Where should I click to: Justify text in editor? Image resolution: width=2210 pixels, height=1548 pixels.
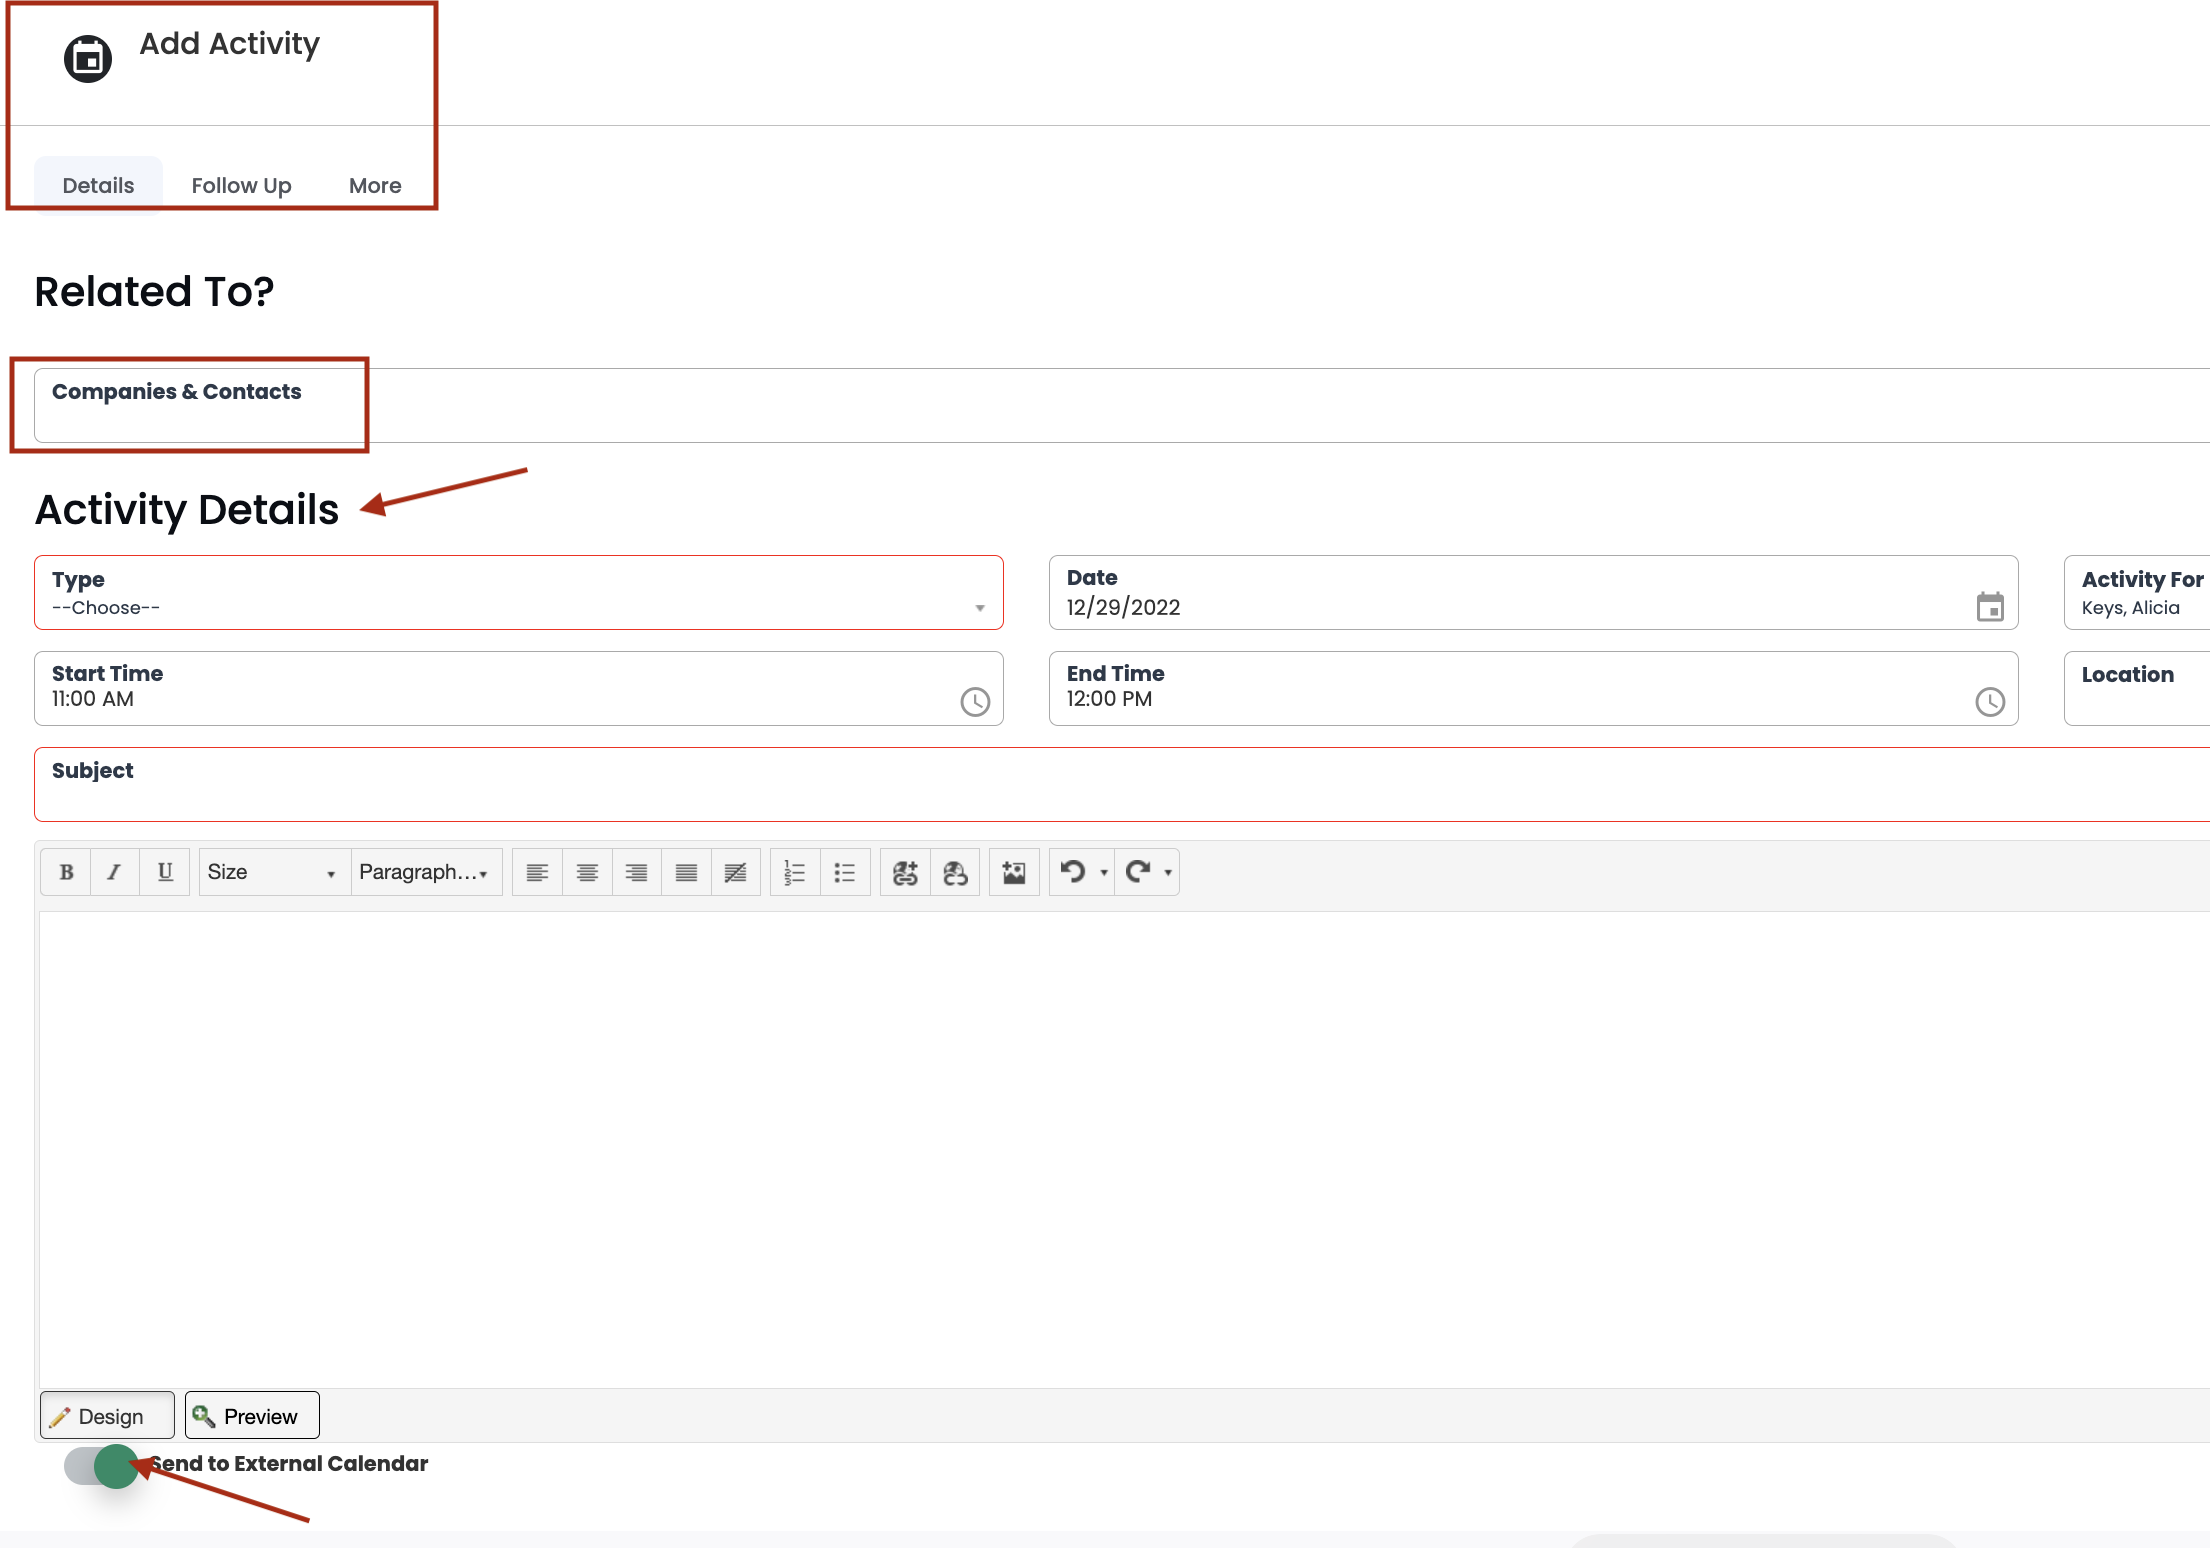(686, 872)
